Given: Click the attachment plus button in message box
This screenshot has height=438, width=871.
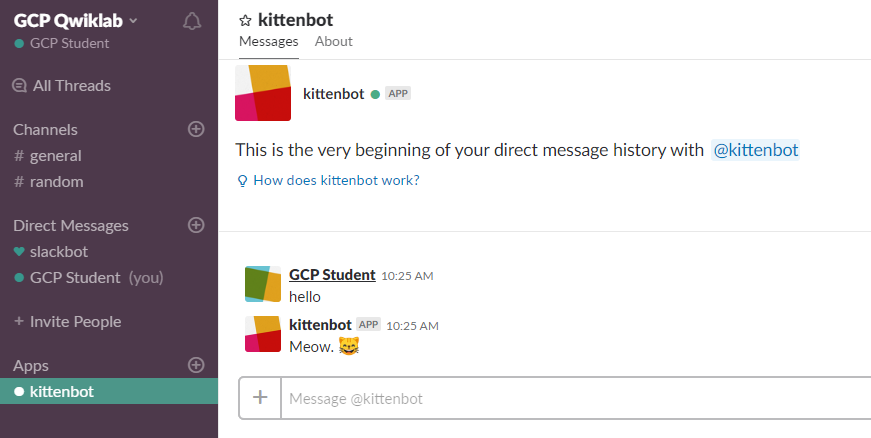Looking at the screenshot, I should pos(260,397).
